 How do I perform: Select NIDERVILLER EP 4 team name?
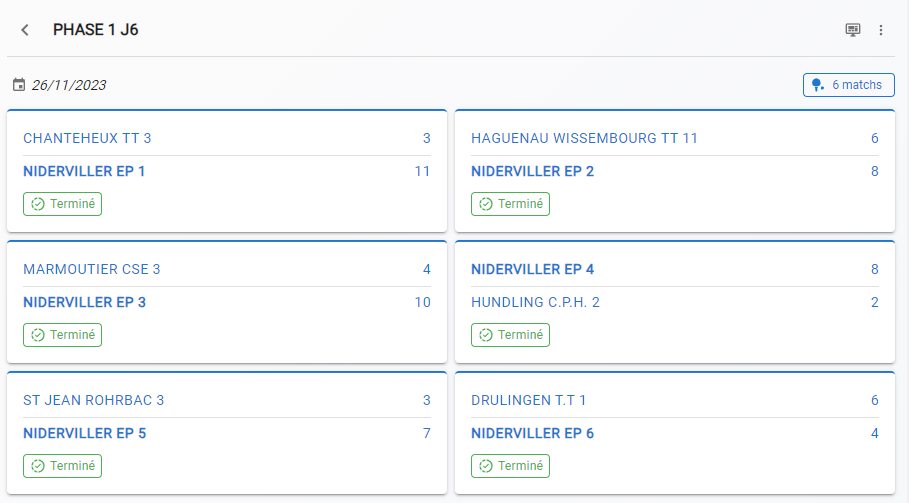tap(532, 269)
